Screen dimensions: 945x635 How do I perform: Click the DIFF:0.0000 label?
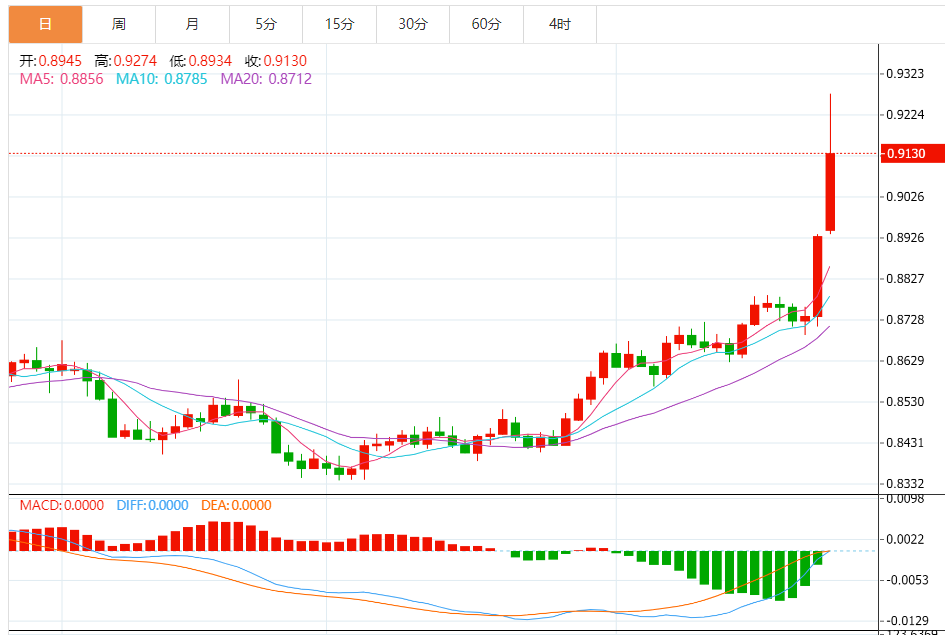tap(152, 505)
